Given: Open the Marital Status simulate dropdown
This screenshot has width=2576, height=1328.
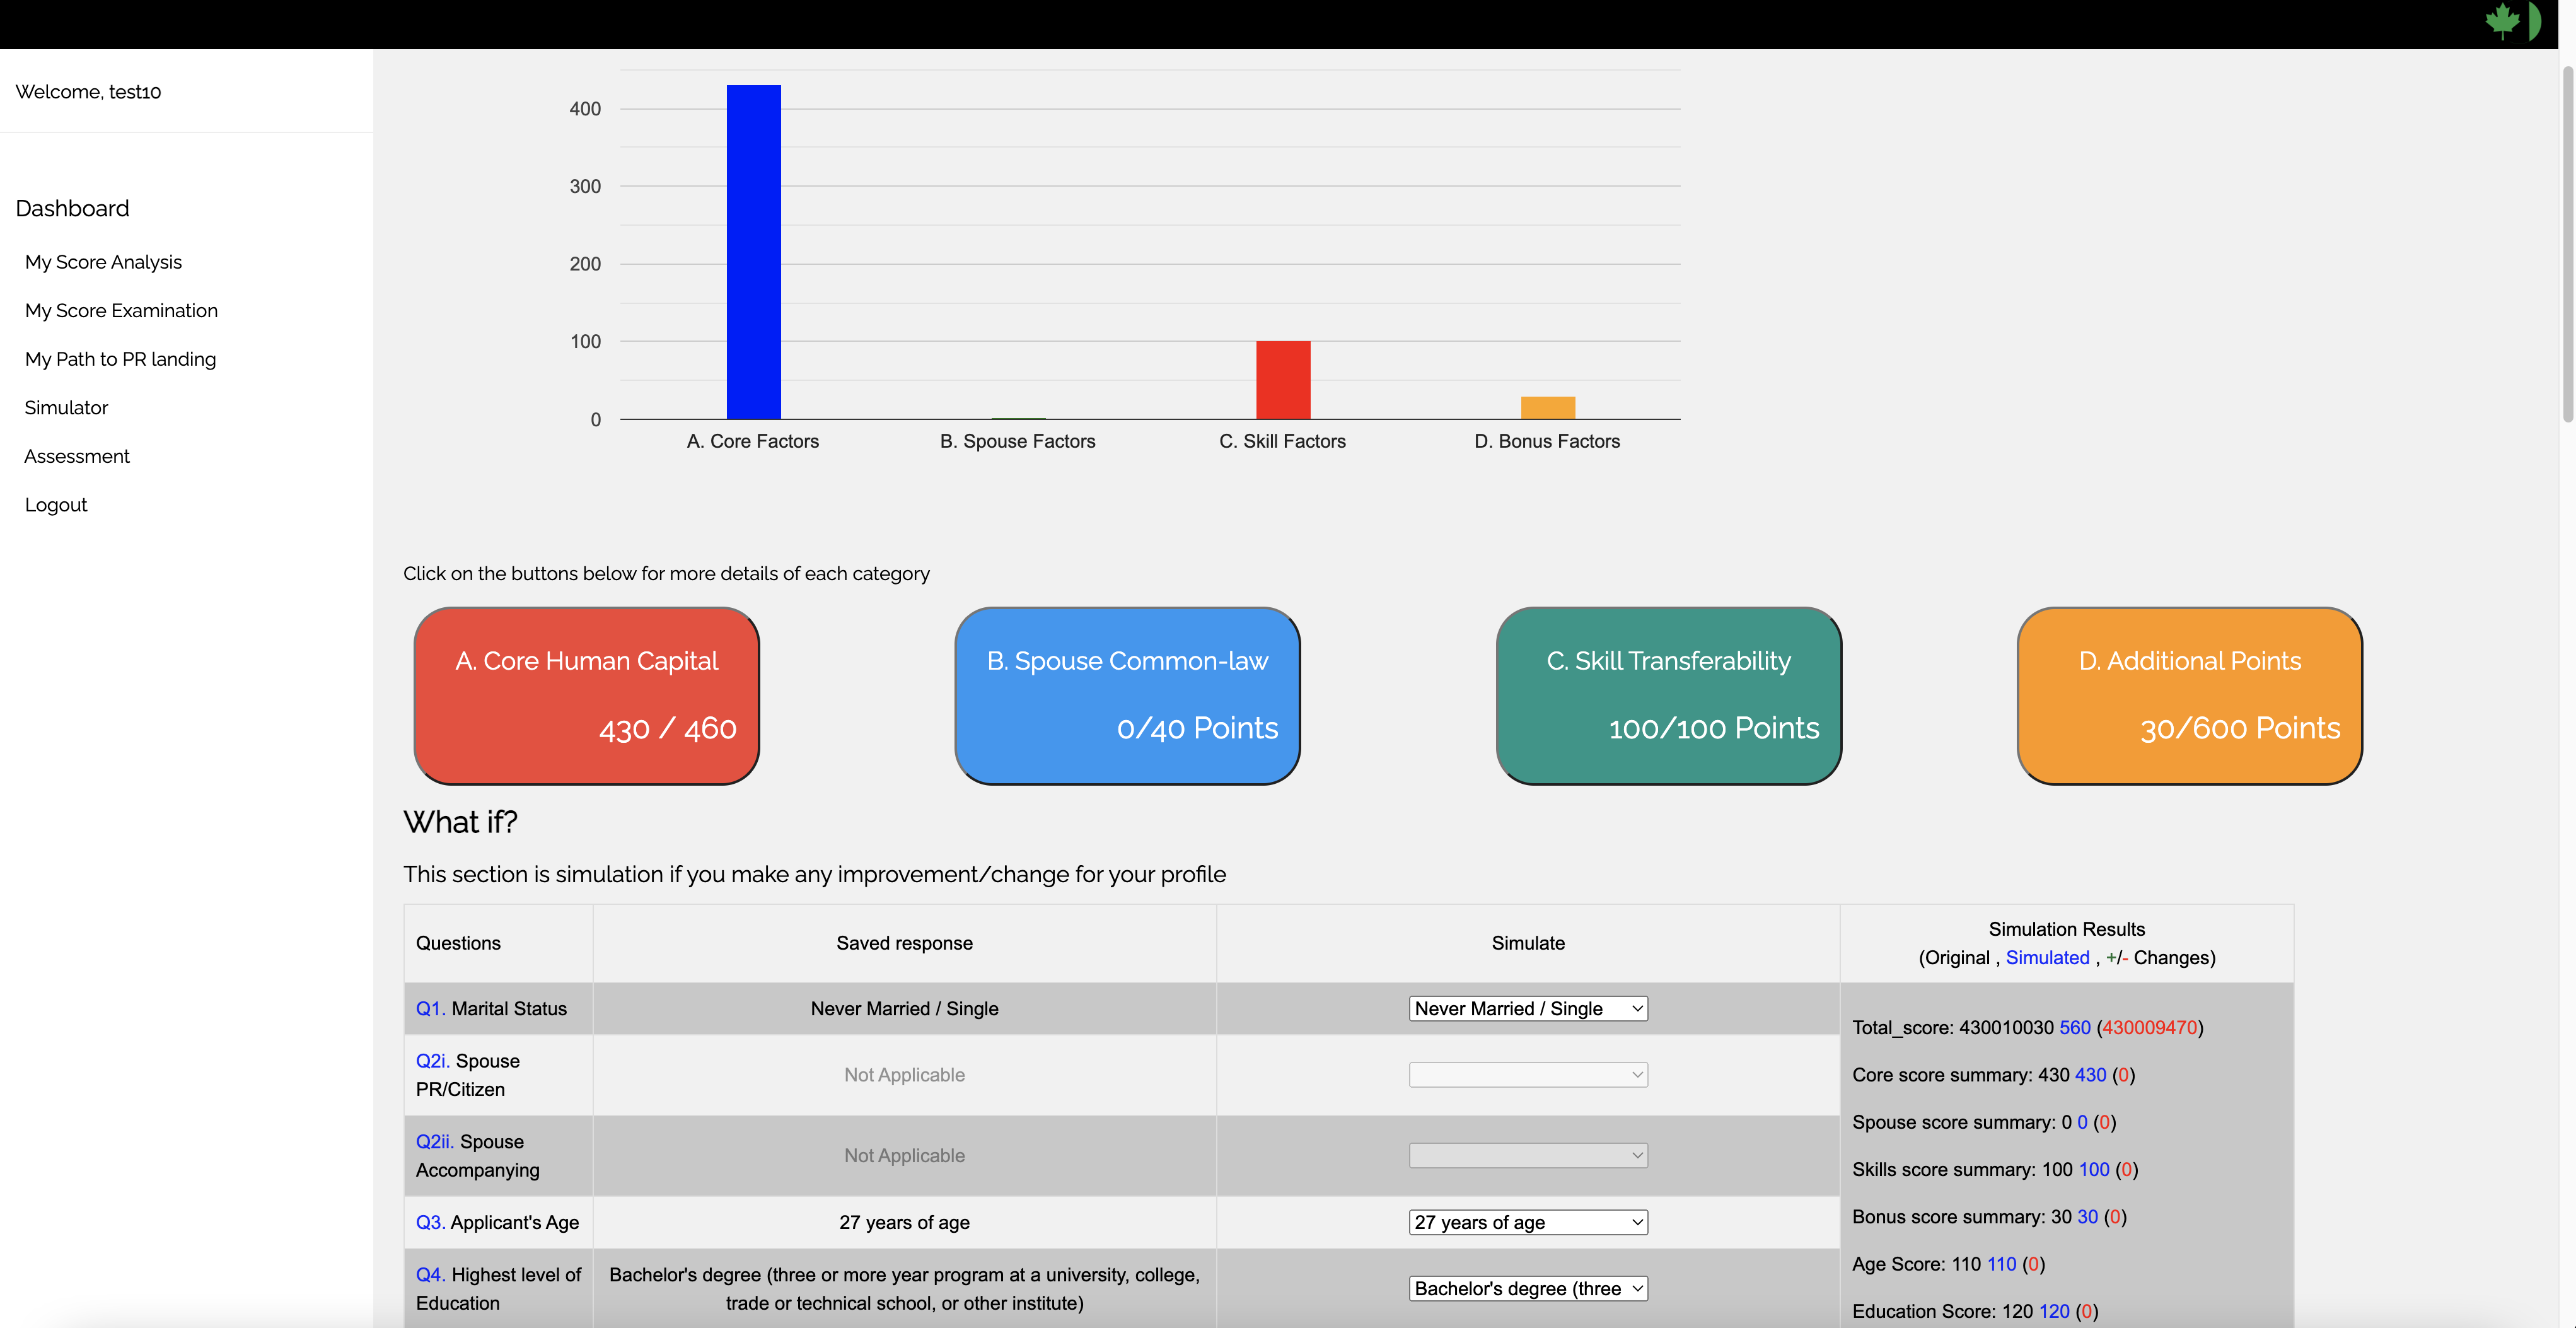Looking at the screenshot, I should coord(1527,1008).
